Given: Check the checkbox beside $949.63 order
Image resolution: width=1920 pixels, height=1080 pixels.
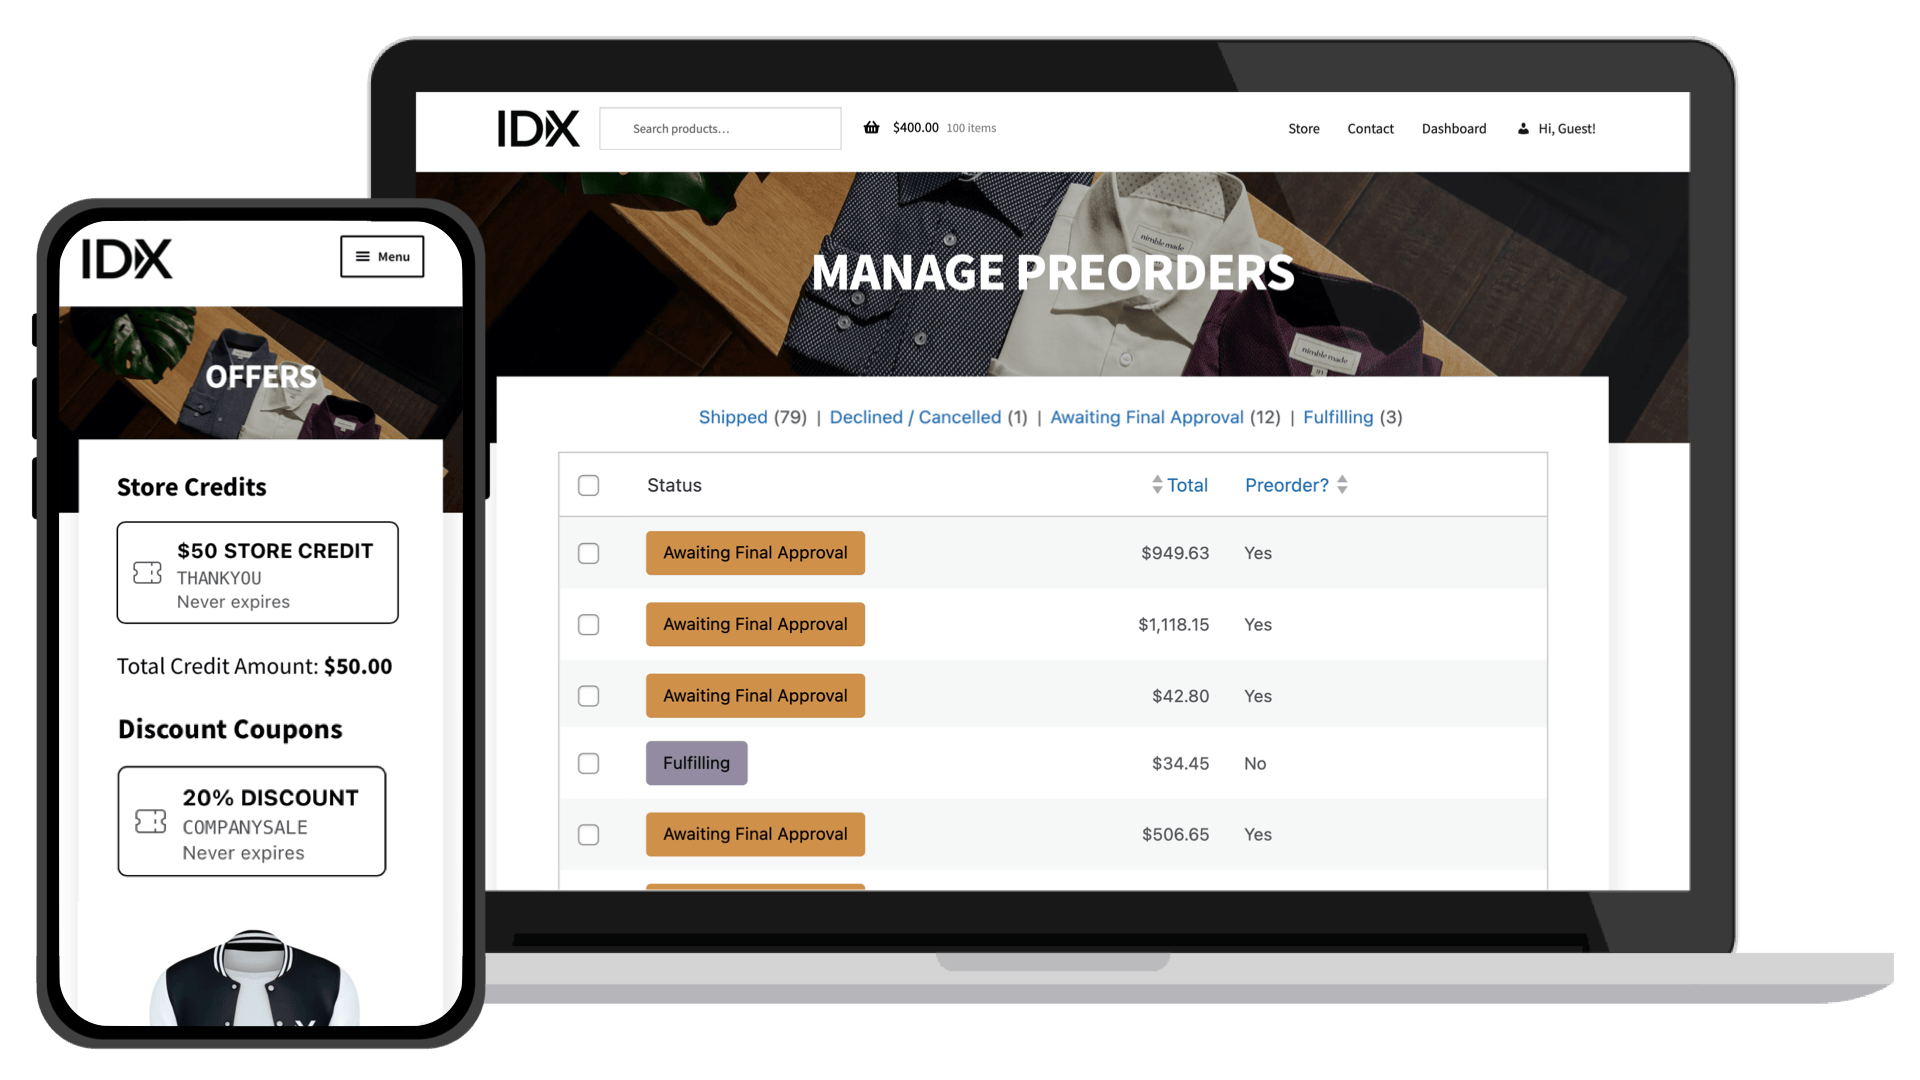Looking at the screenshot, I should (589, 553).
